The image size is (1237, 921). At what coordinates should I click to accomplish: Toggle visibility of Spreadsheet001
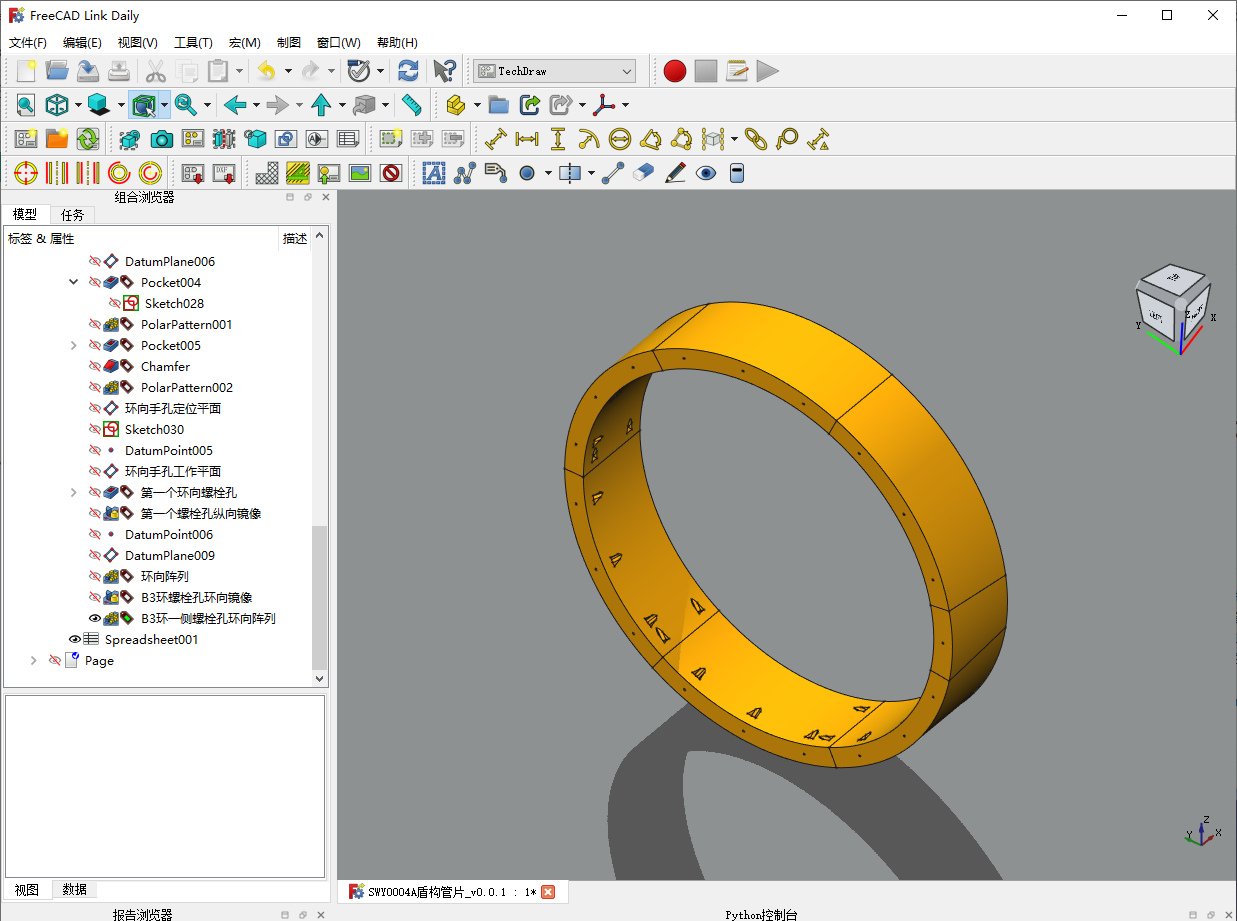tap(75, 640)
